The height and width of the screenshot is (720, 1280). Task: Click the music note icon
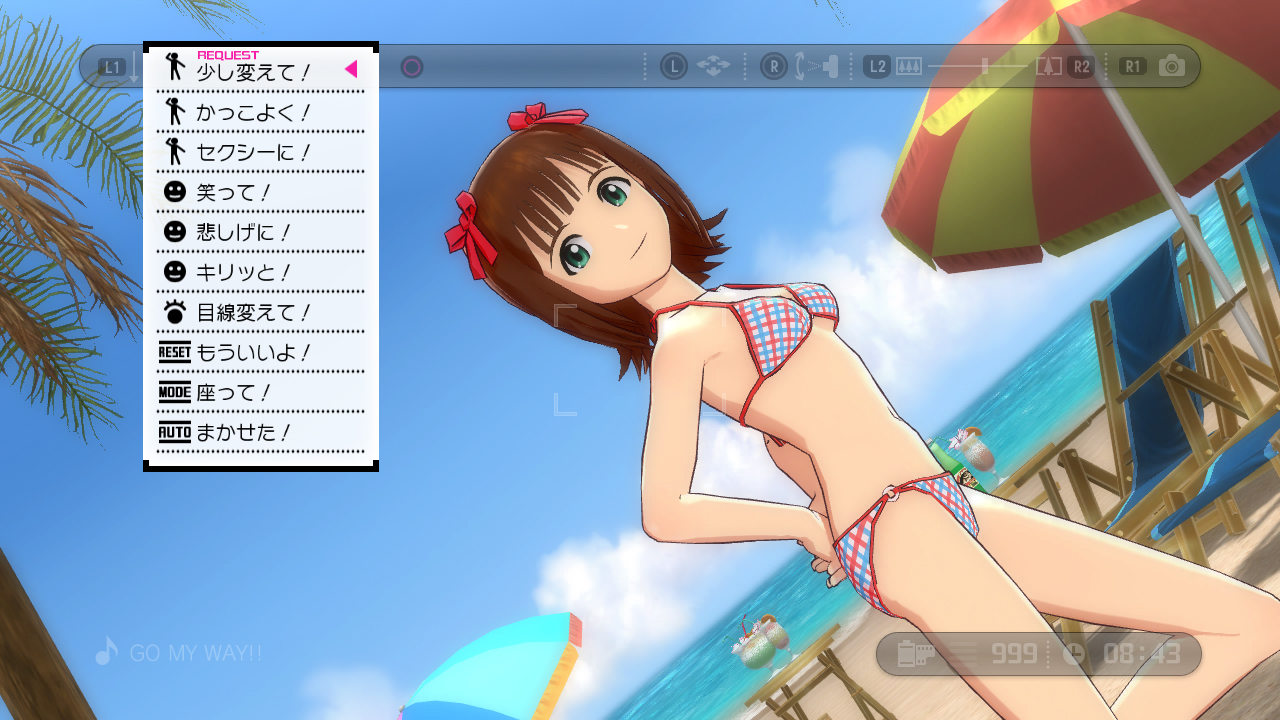tap(106, 652)
